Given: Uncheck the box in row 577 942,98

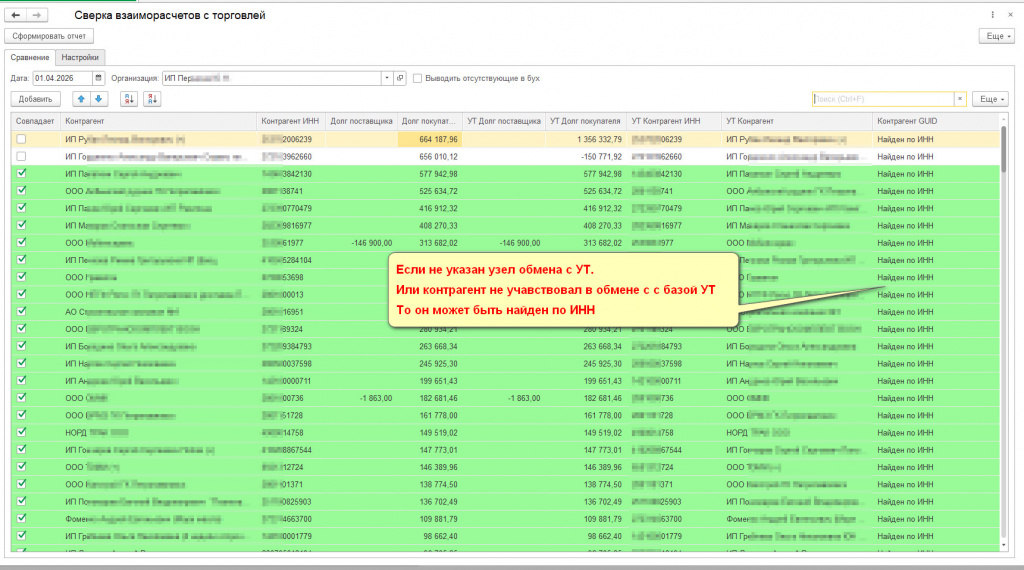Looking at the screenshot, I should point(22,174).
